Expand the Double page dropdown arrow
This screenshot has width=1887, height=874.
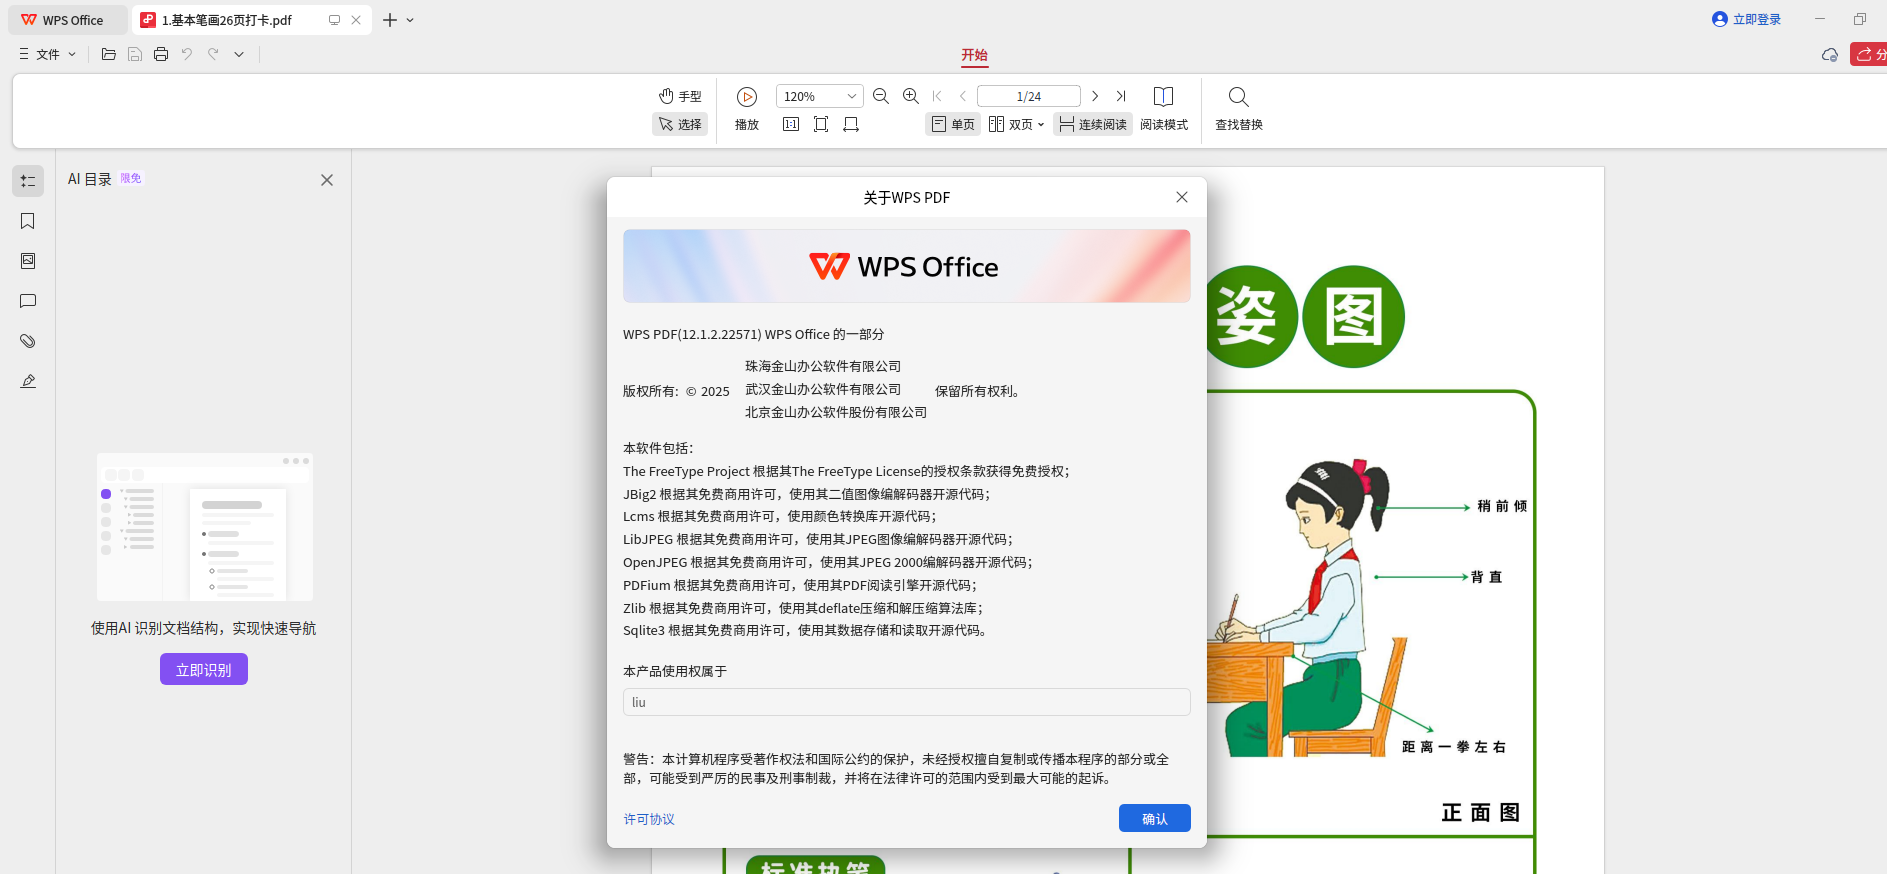(x=1041, y=125)
